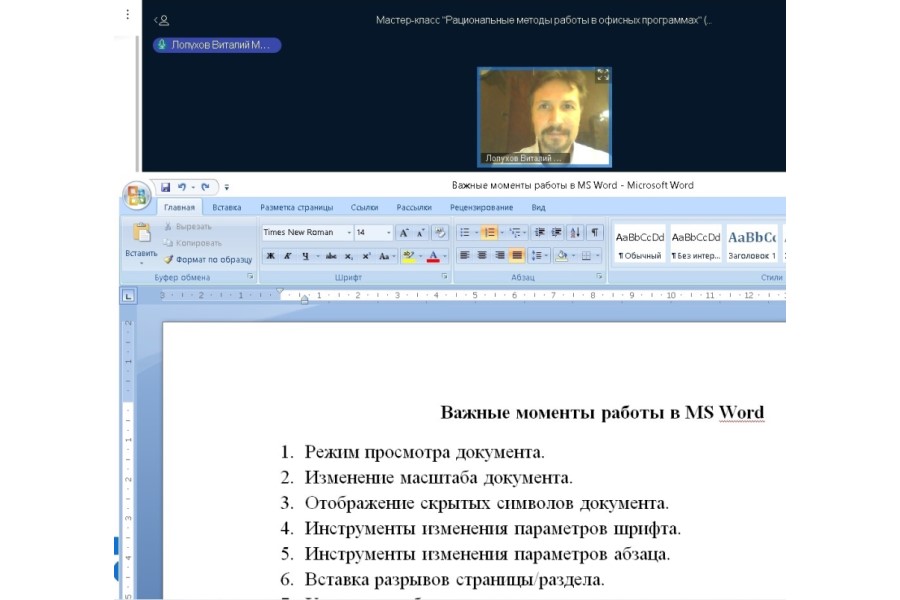
Task: Maximize the presenter video with fullscreen icon
Action: (x=602, y=75)
